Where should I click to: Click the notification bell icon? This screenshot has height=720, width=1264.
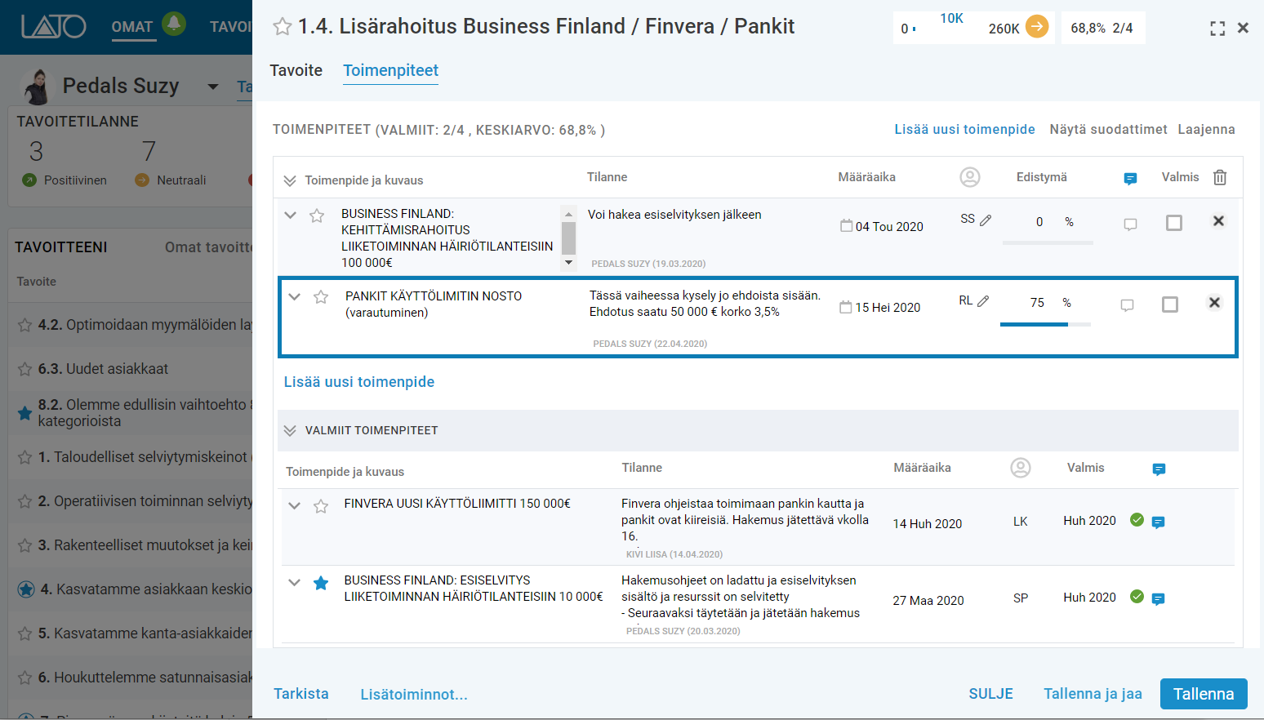tap(175, 23)
